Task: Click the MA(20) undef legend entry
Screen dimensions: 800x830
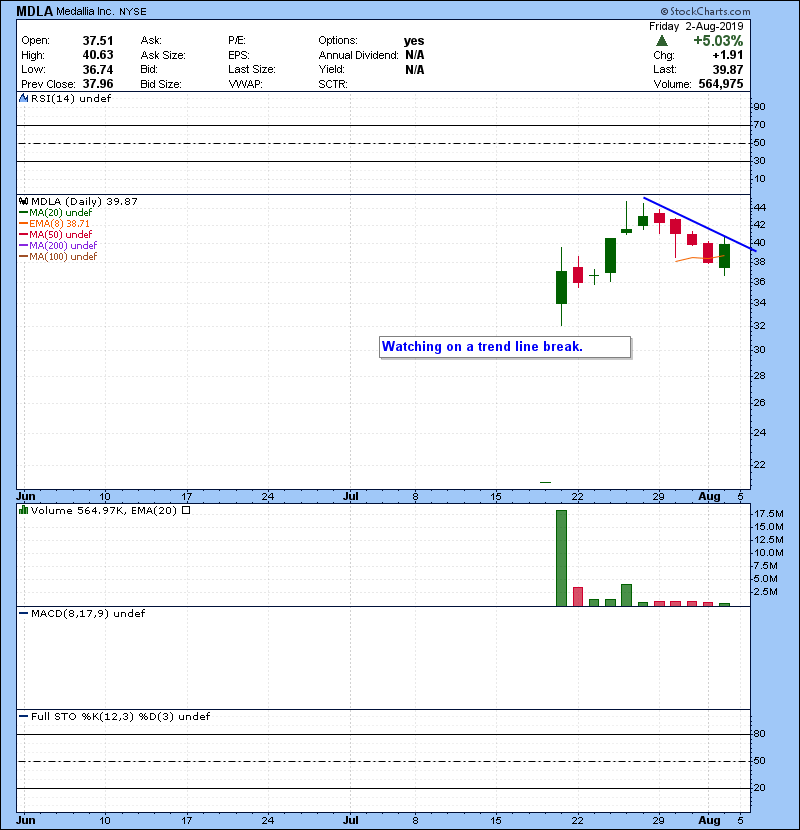Action: (x=60, y=213)
